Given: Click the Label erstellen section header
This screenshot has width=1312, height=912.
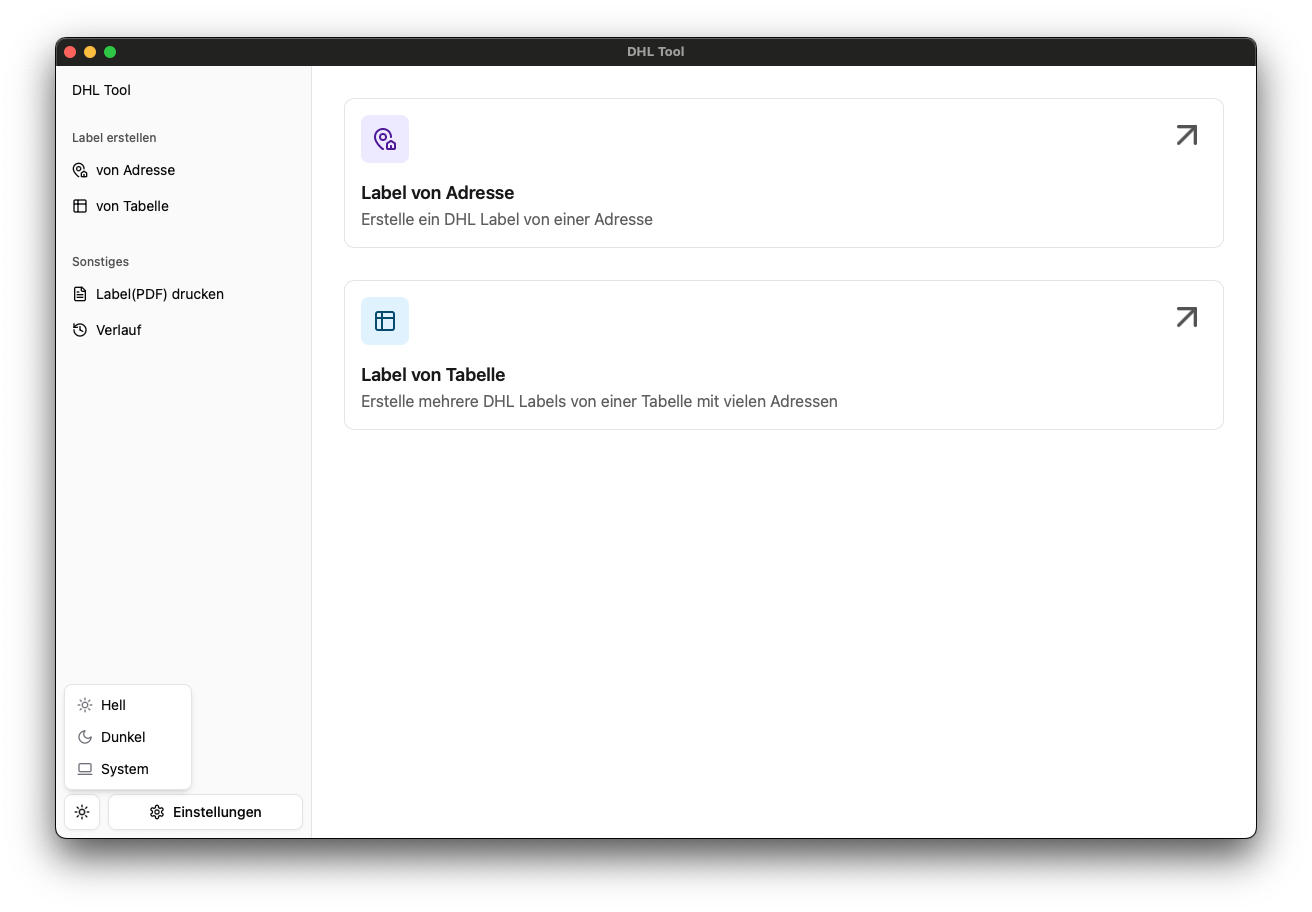Looking at the screenshot, I should [114, 138].
